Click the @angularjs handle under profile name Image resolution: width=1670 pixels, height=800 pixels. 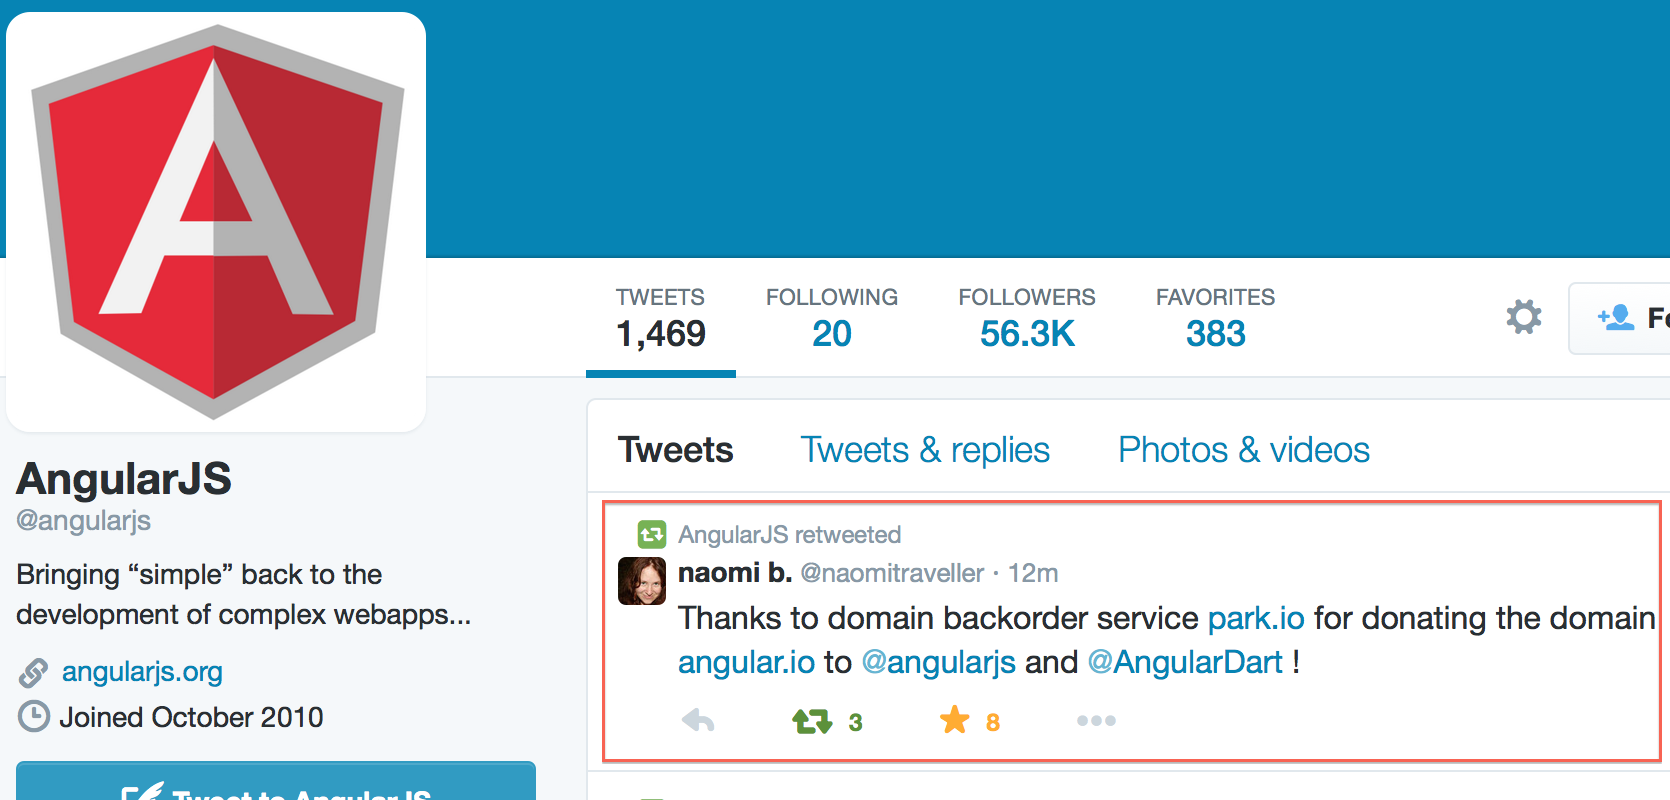pos(83,520)
